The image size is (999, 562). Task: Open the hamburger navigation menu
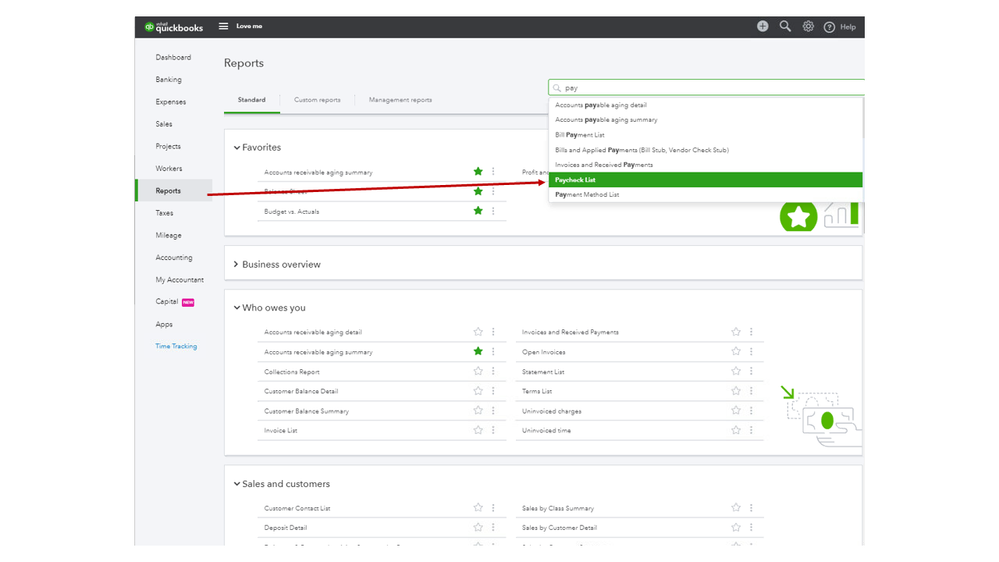tap(223, 27)
